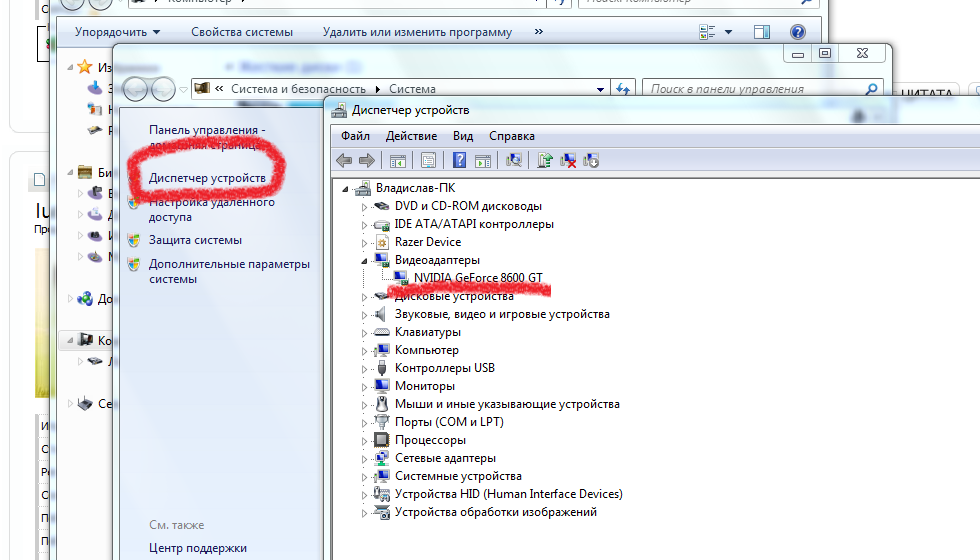The height and width of the screenshot is (560, 980).
Task: Open view options dropdown arrow in Explorer
Action: pyautogui.click(x=728, y=32)
